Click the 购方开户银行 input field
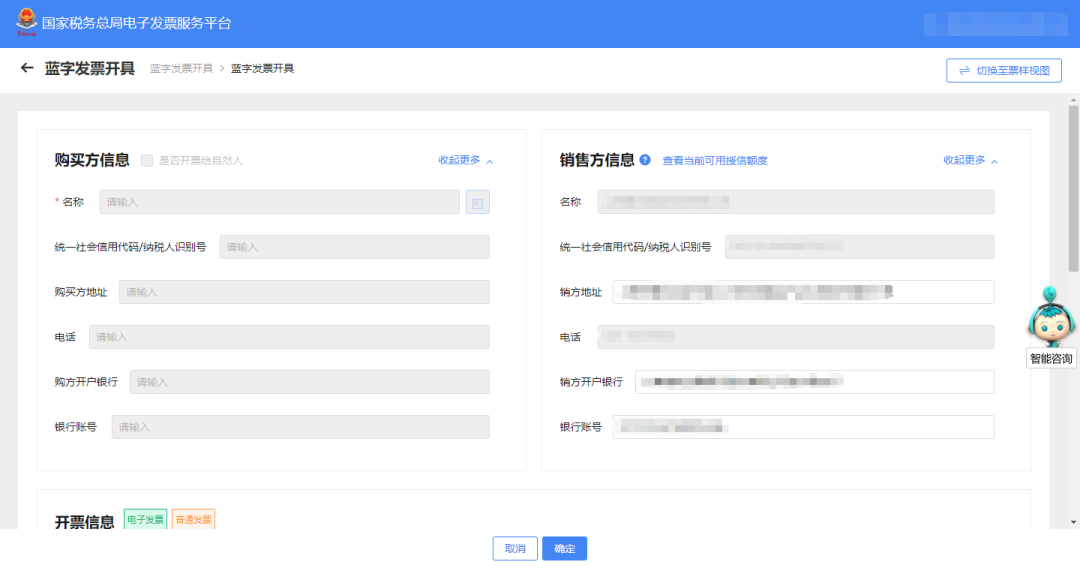1080x568 pixels. tap(309, 382)
